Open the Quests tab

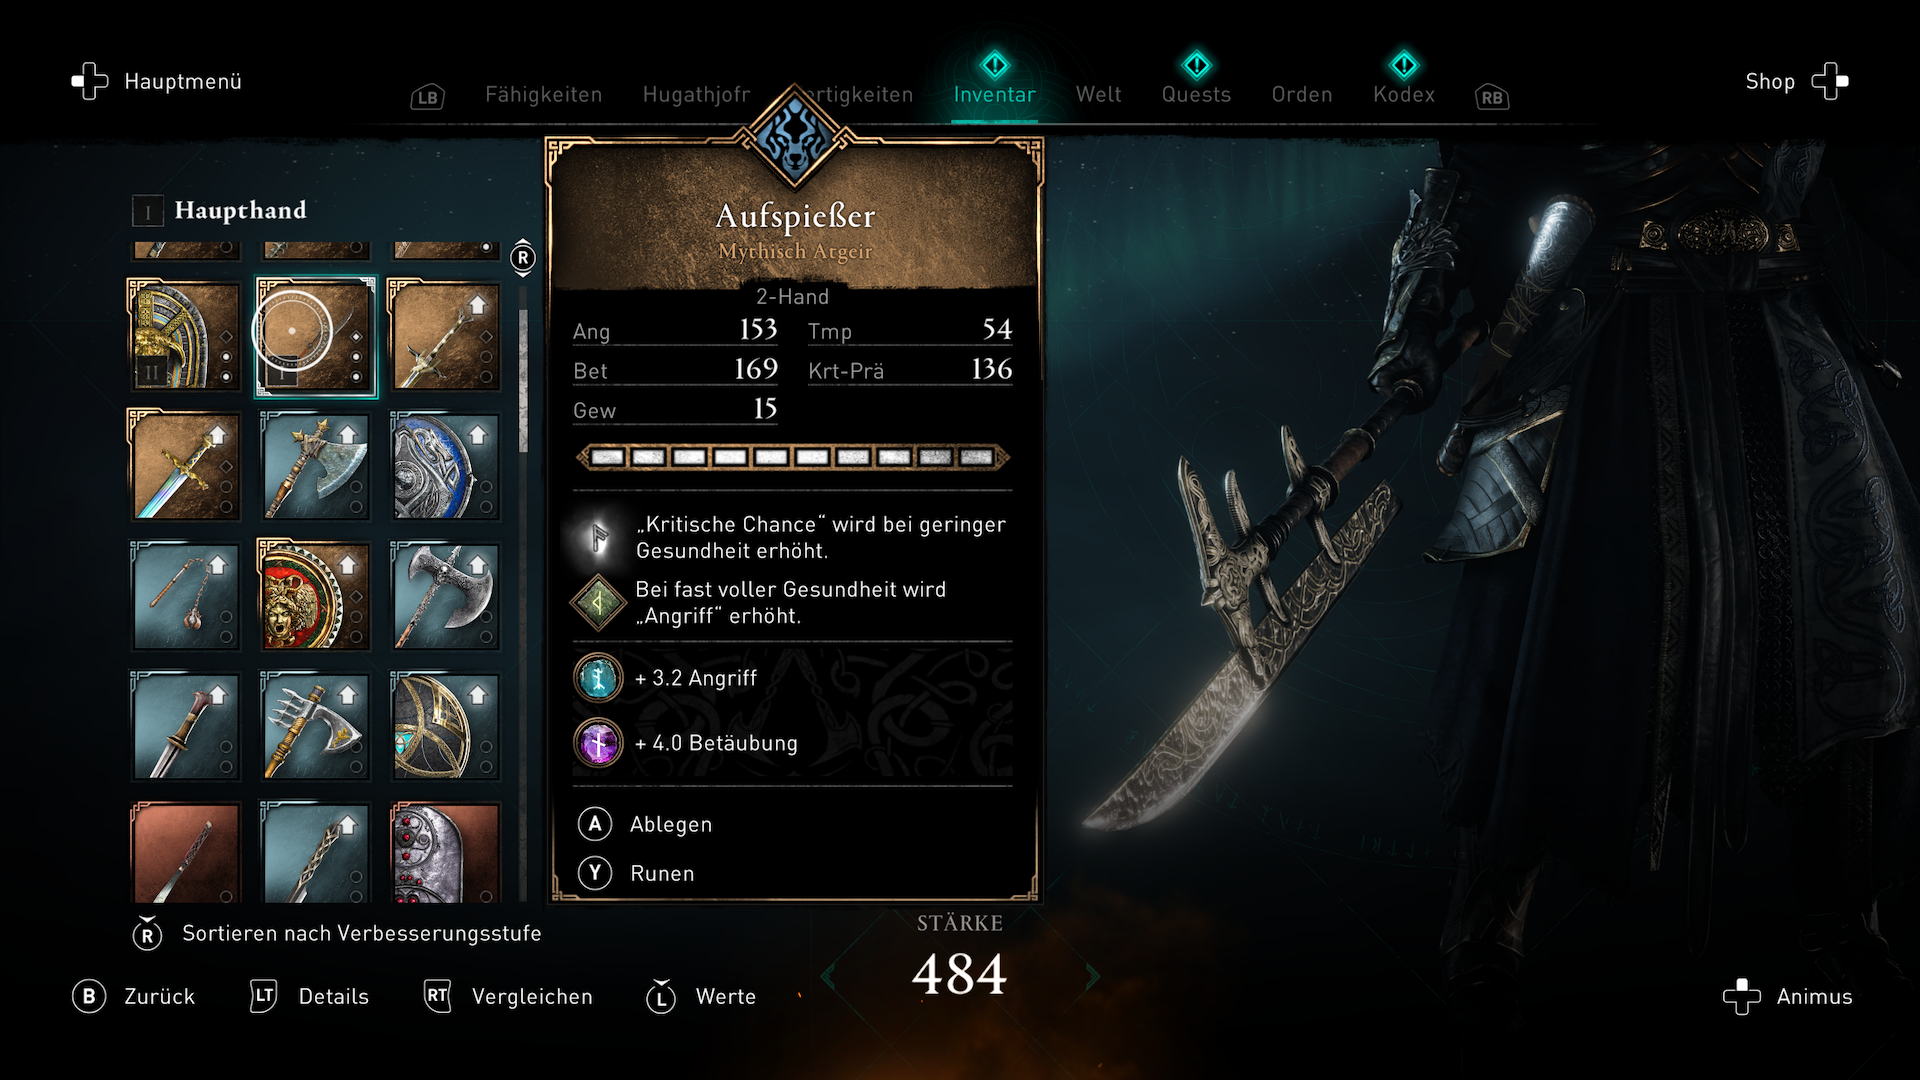tap(1196, 94)
